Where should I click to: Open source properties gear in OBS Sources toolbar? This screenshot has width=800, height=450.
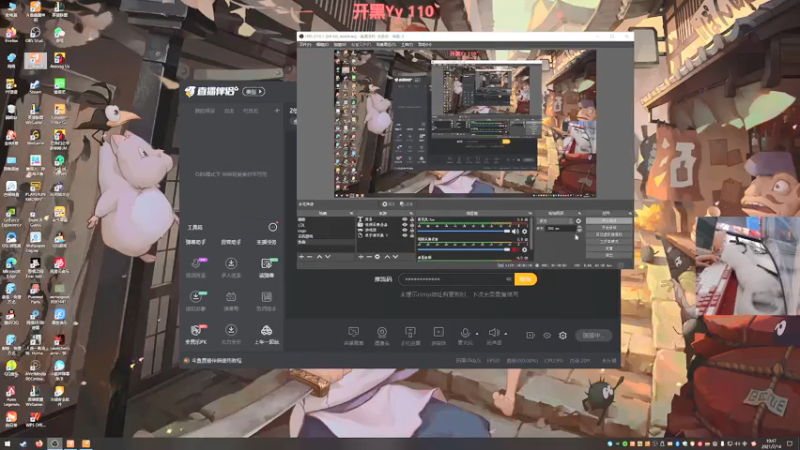(x=378, y=257)
